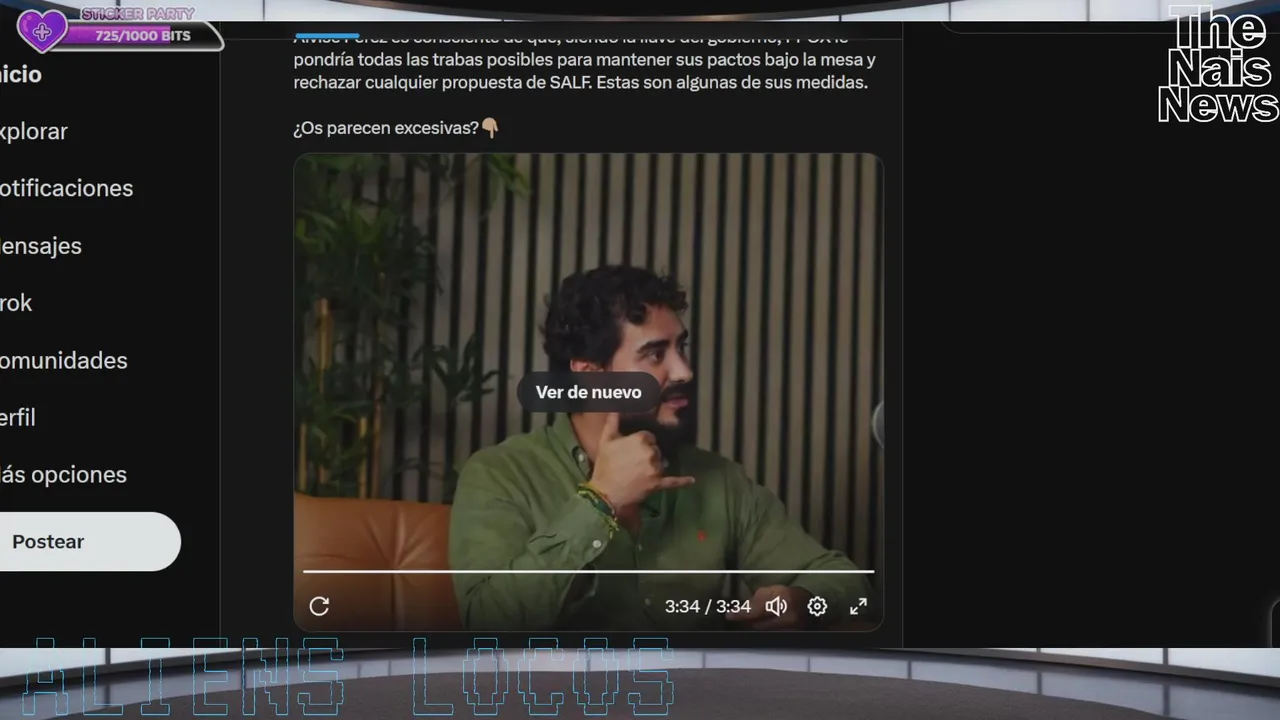Viewport: 1280px width, 720px height.
Task: Open Mensajes in the sidebar
Action: (x=40, y=245)
